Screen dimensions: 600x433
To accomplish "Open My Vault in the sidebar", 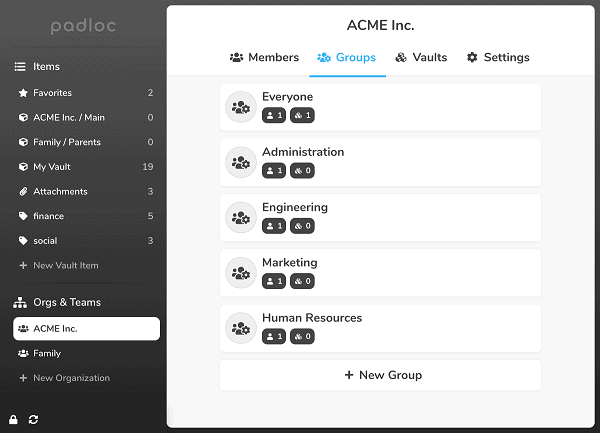I will click(x=86, y=167).
